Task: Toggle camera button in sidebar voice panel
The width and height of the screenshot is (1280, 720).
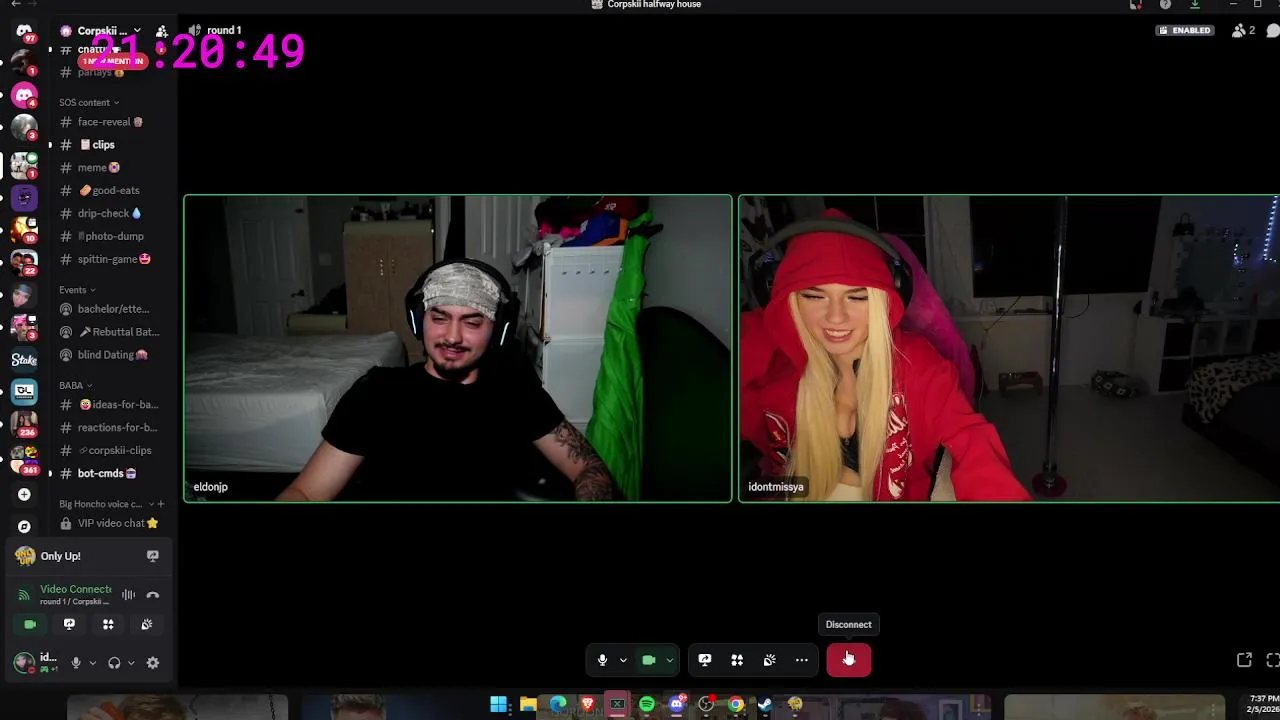Action: pyautogui.click(x=30, y=624)
